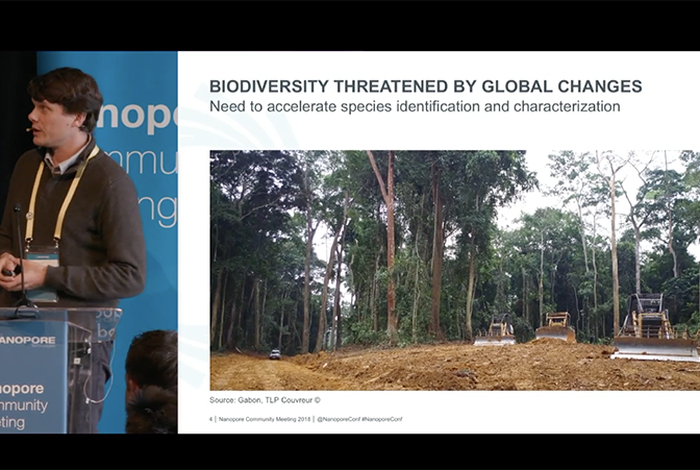Click the "NANOPORE" logo on the lectern
Image resolution: width=700 pixels, height=470 pixels.
point(28,341)
